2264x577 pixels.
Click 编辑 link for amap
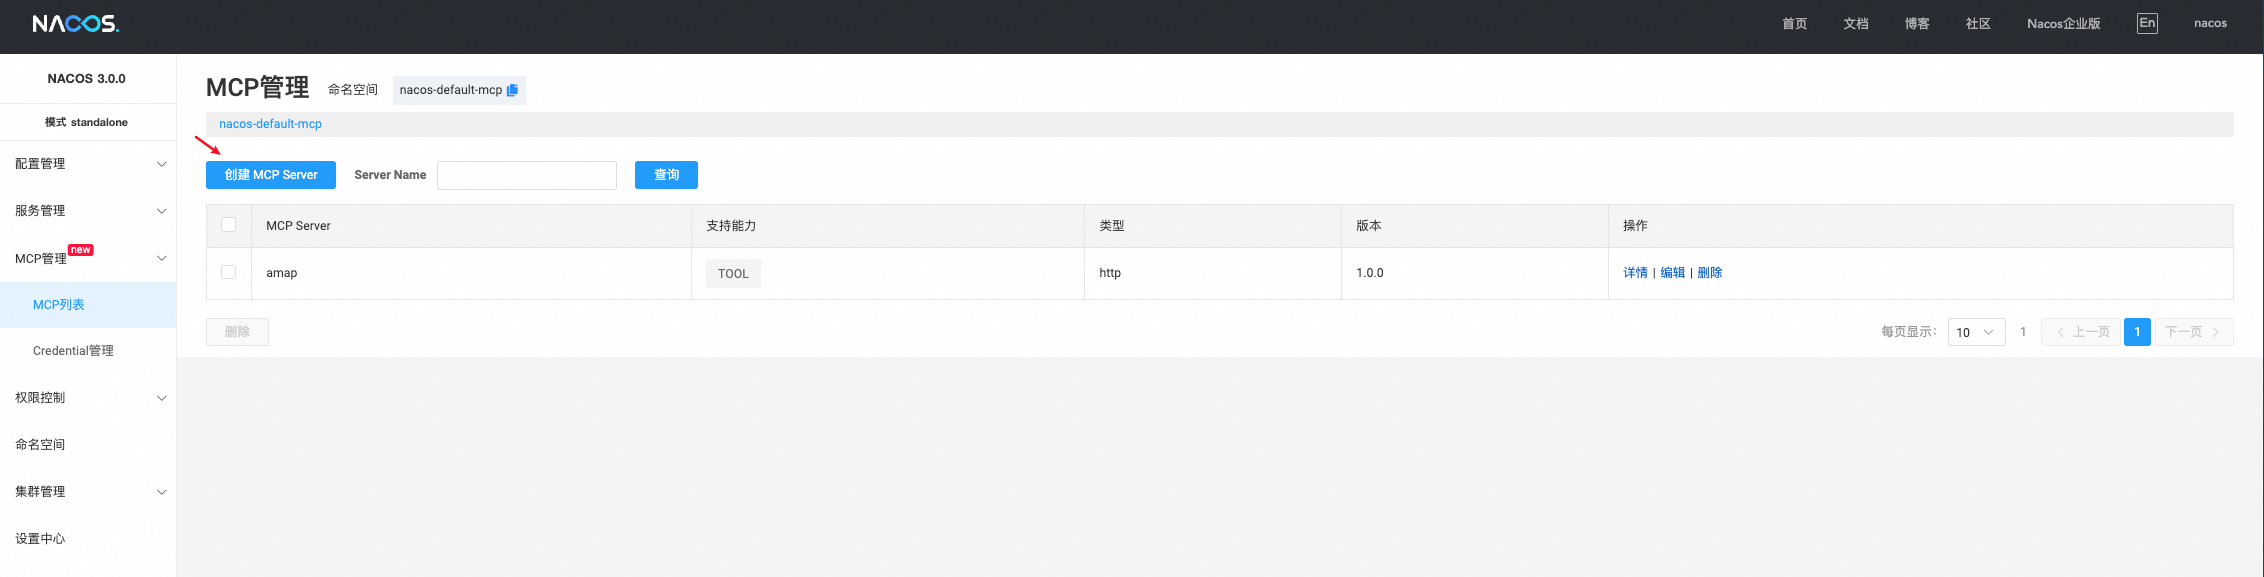click(x=1672, y=273)
